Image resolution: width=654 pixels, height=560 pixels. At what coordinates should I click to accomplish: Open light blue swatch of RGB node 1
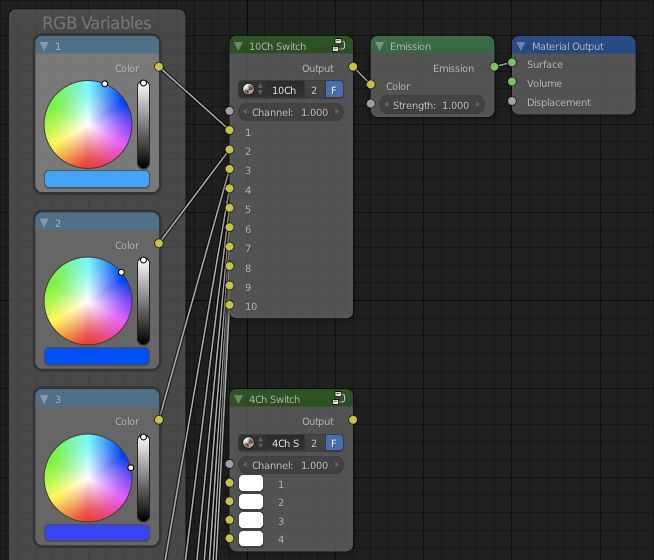[x=97, y=179]
